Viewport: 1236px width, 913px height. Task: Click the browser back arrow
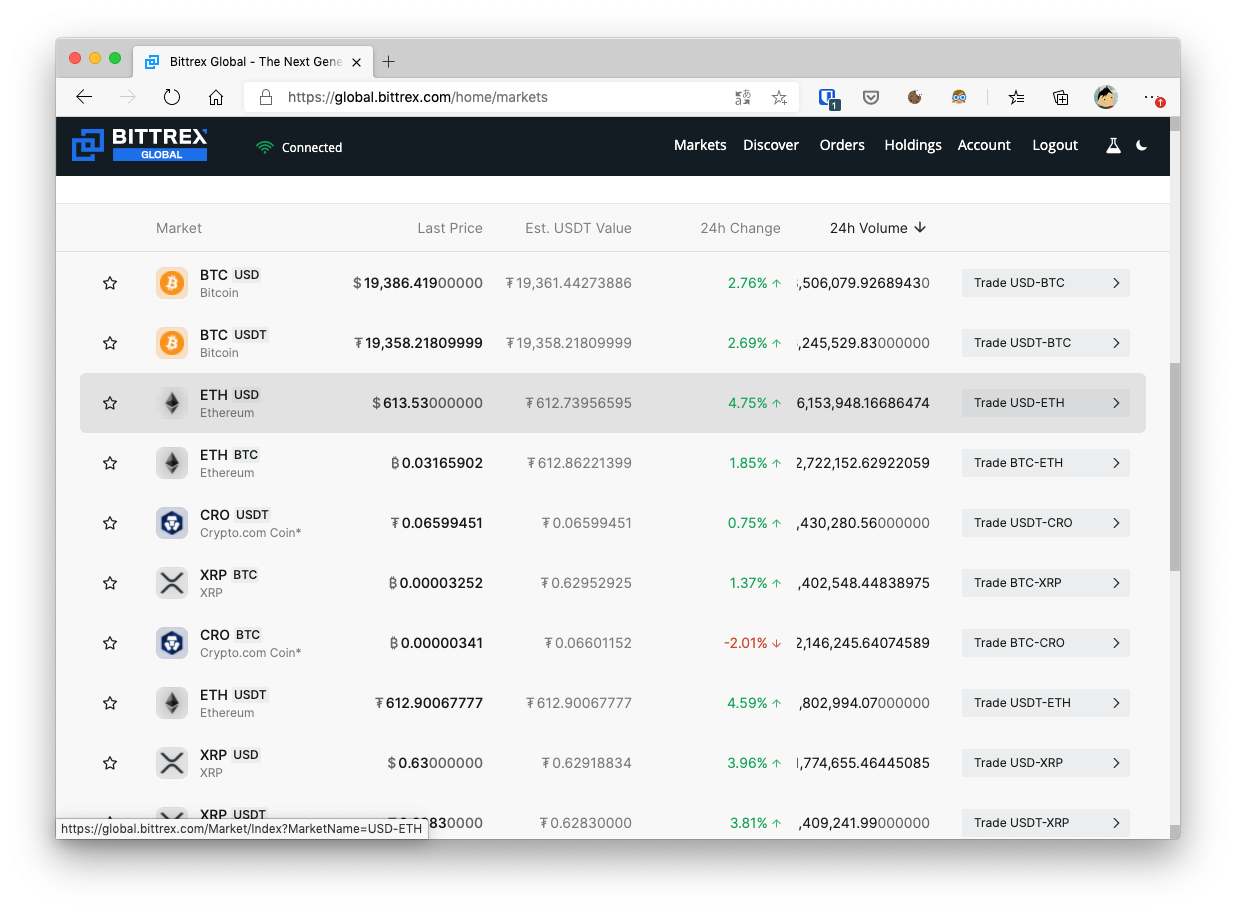(x=84, y=97)
